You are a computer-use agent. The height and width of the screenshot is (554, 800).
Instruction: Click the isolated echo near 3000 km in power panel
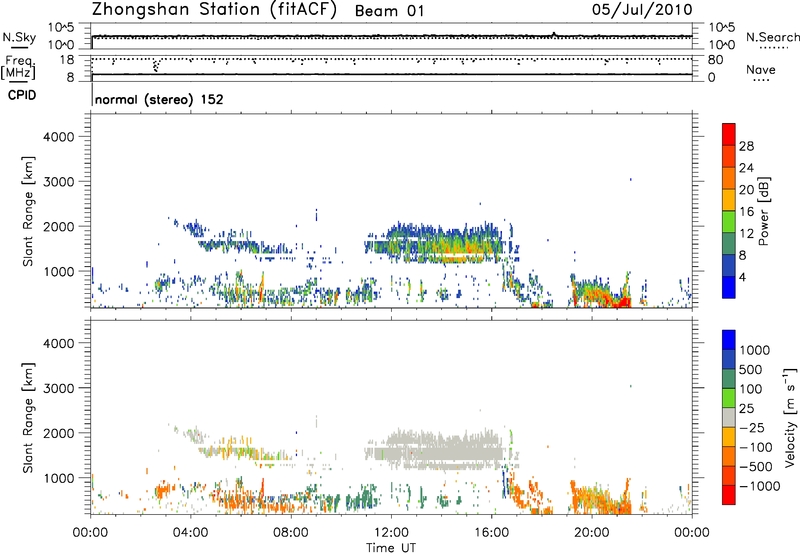pyautogui.click(x=631, y=180)
